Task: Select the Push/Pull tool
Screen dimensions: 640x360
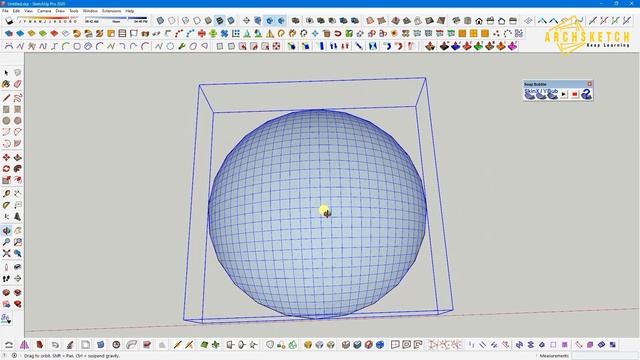Action: point(18,158)
